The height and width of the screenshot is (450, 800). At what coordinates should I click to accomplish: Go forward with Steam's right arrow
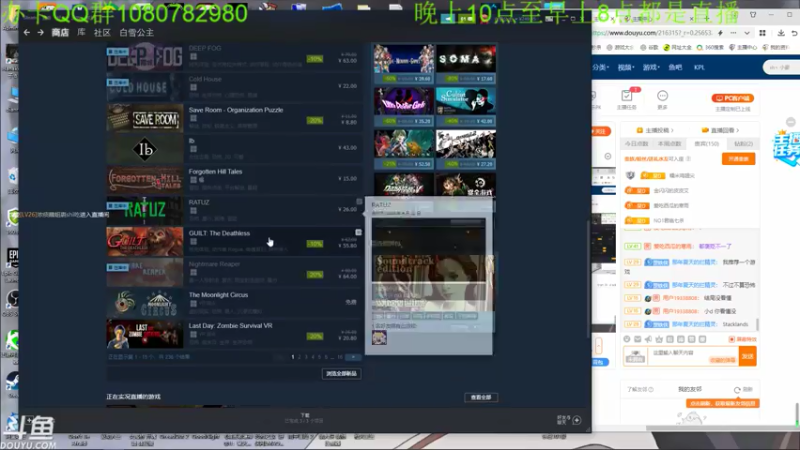coord(40,33)
